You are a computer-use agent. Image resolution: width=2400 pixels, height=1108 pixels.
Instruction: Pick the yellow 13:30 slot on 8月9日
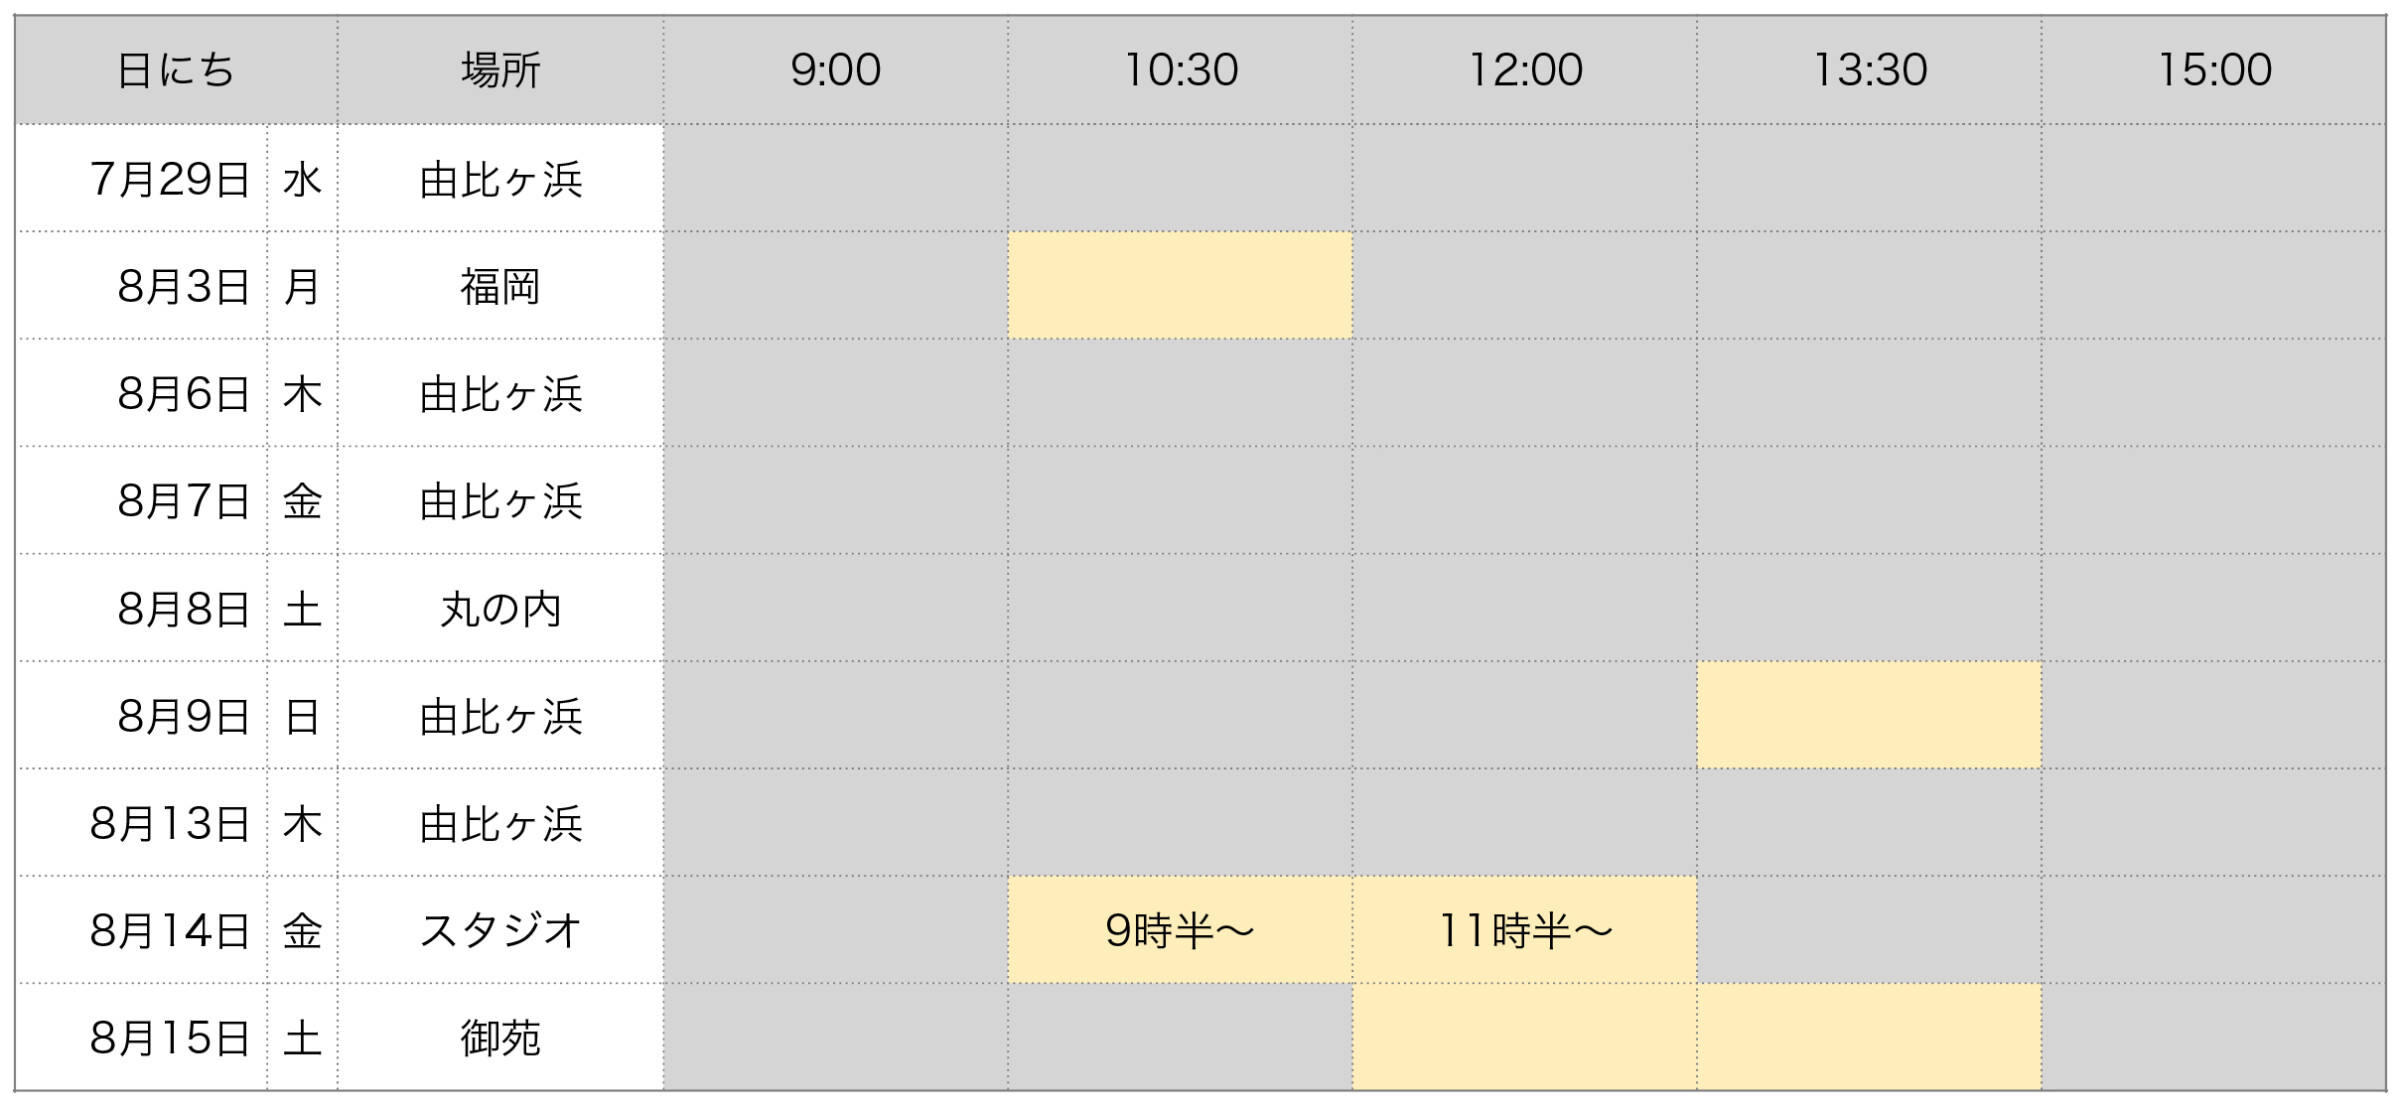tap(1869, 716)
